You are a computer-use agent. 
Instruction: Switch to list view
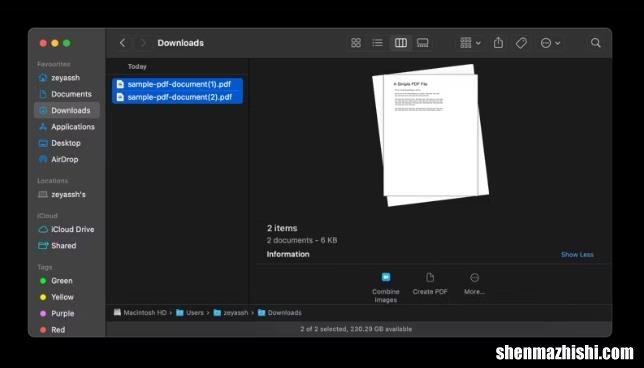(x=377, y=43)
